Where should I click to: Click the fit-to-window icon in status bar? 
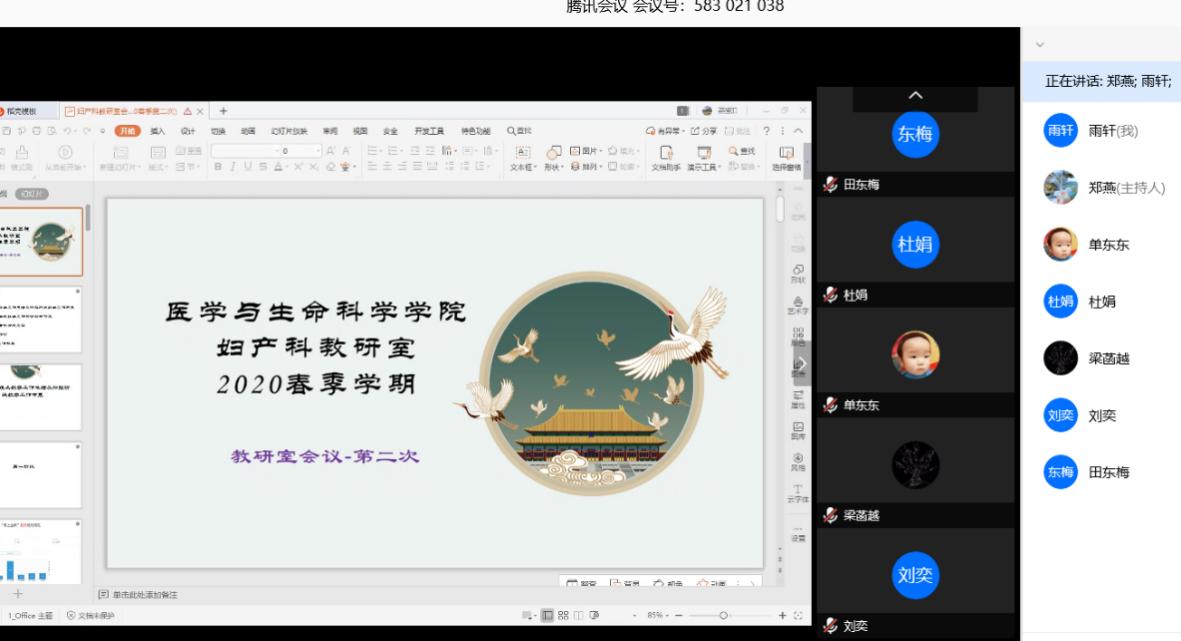(798, 615)
